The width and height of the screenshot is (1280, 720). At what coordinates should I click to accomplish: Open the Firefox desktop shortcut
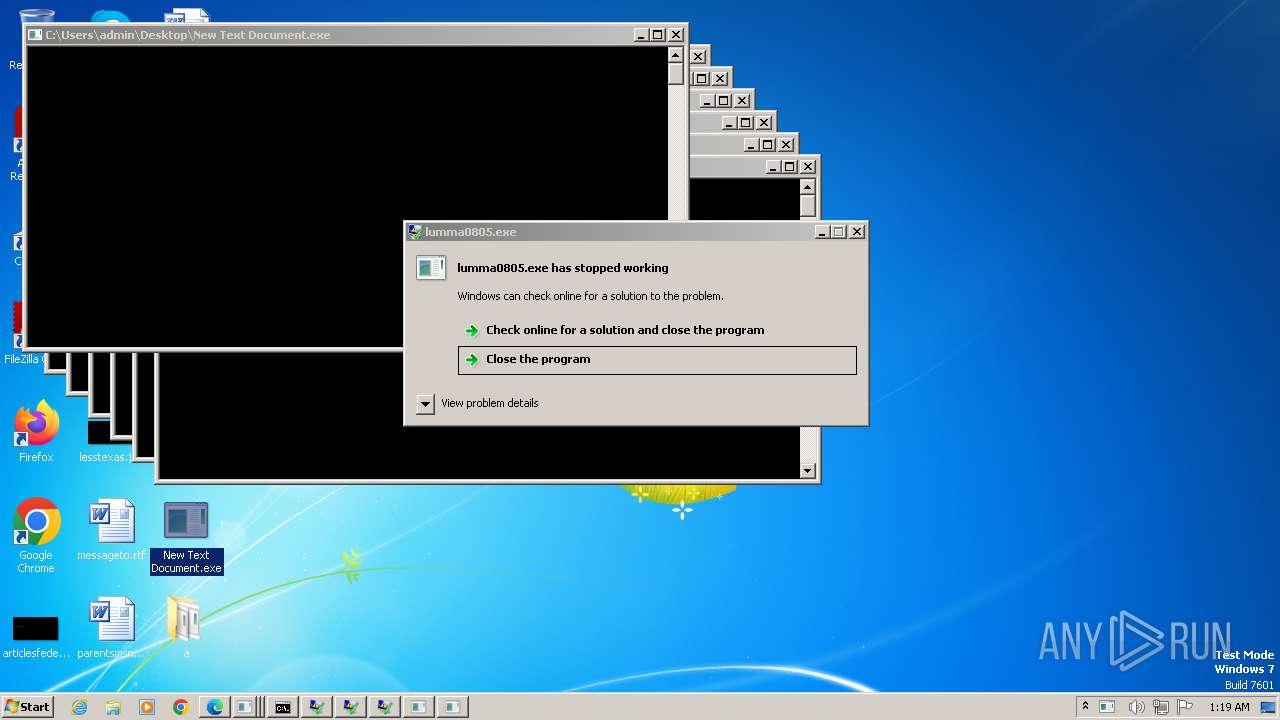(x=36, y=432)
